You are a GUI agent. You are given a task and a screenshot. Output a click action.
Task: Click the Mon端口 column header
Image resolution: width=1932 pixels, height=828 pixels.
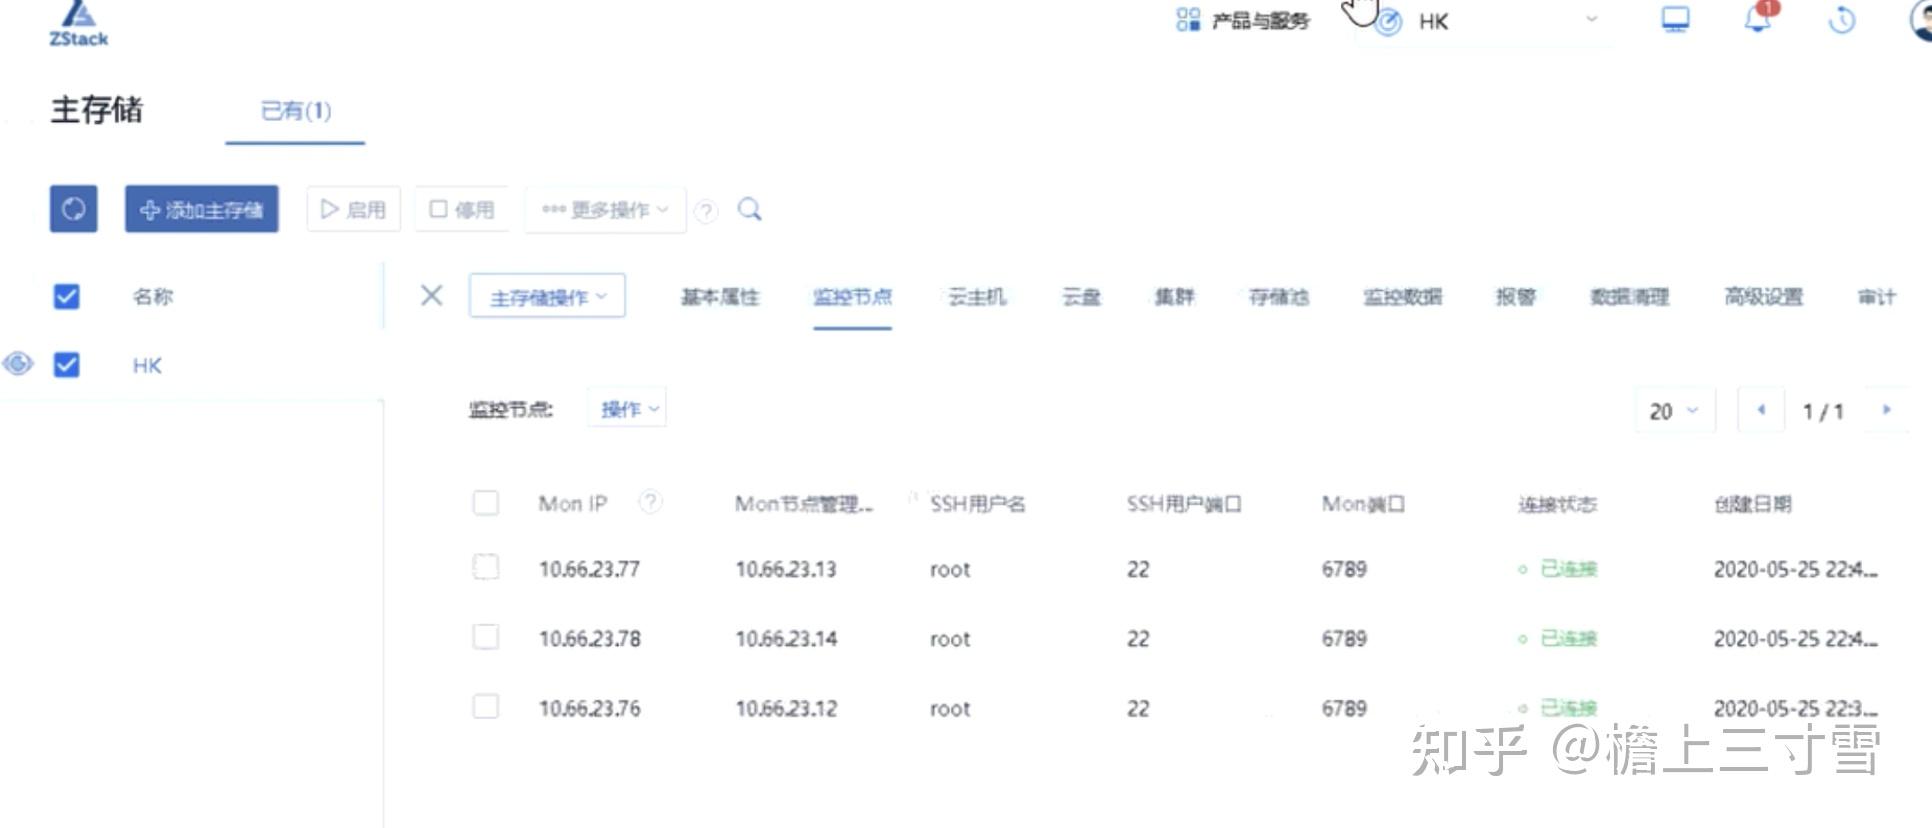coord(1363,504)
